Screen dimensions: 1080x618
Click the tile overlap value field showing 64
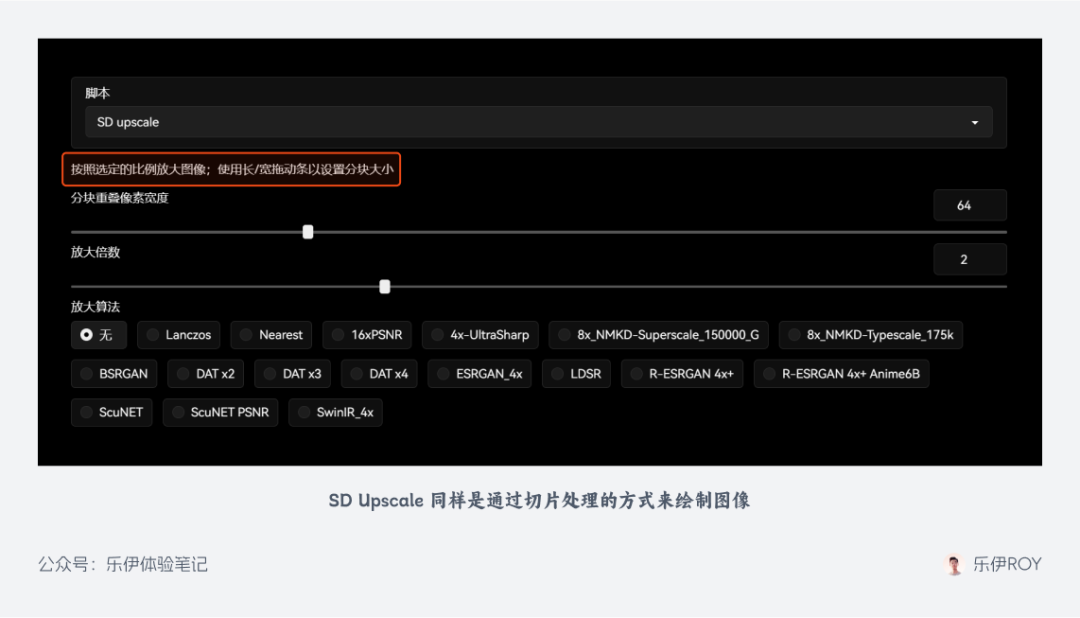968,205
